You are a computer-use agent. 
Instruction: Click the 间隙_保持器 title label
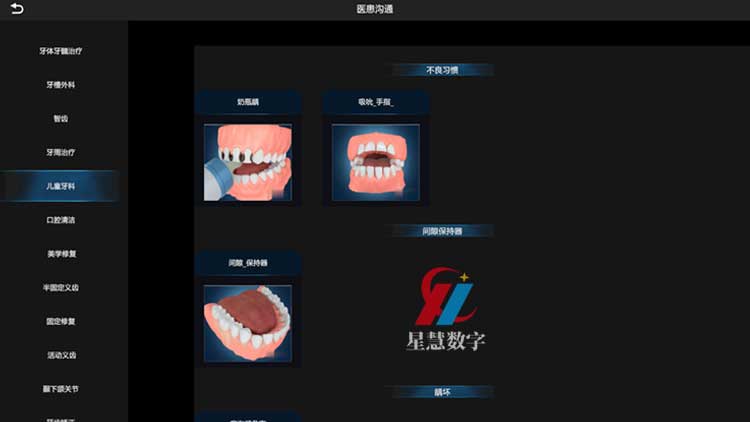click(248, 263)
